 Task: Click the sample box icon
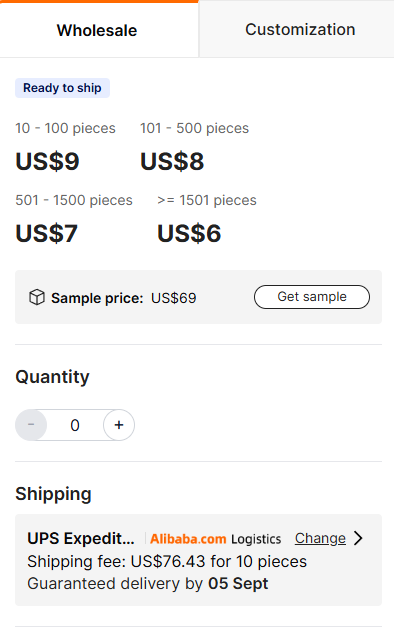[x=37, y=297]
